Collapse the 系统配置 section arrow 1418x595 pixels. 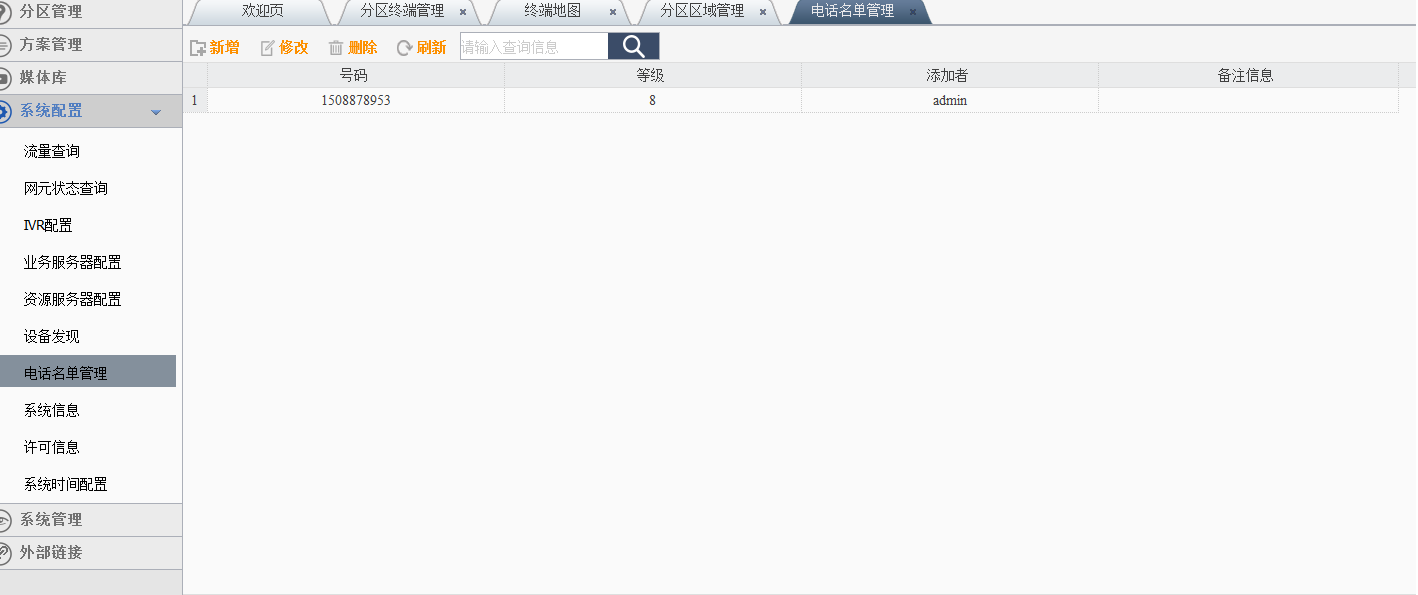[x=155, y=112]
